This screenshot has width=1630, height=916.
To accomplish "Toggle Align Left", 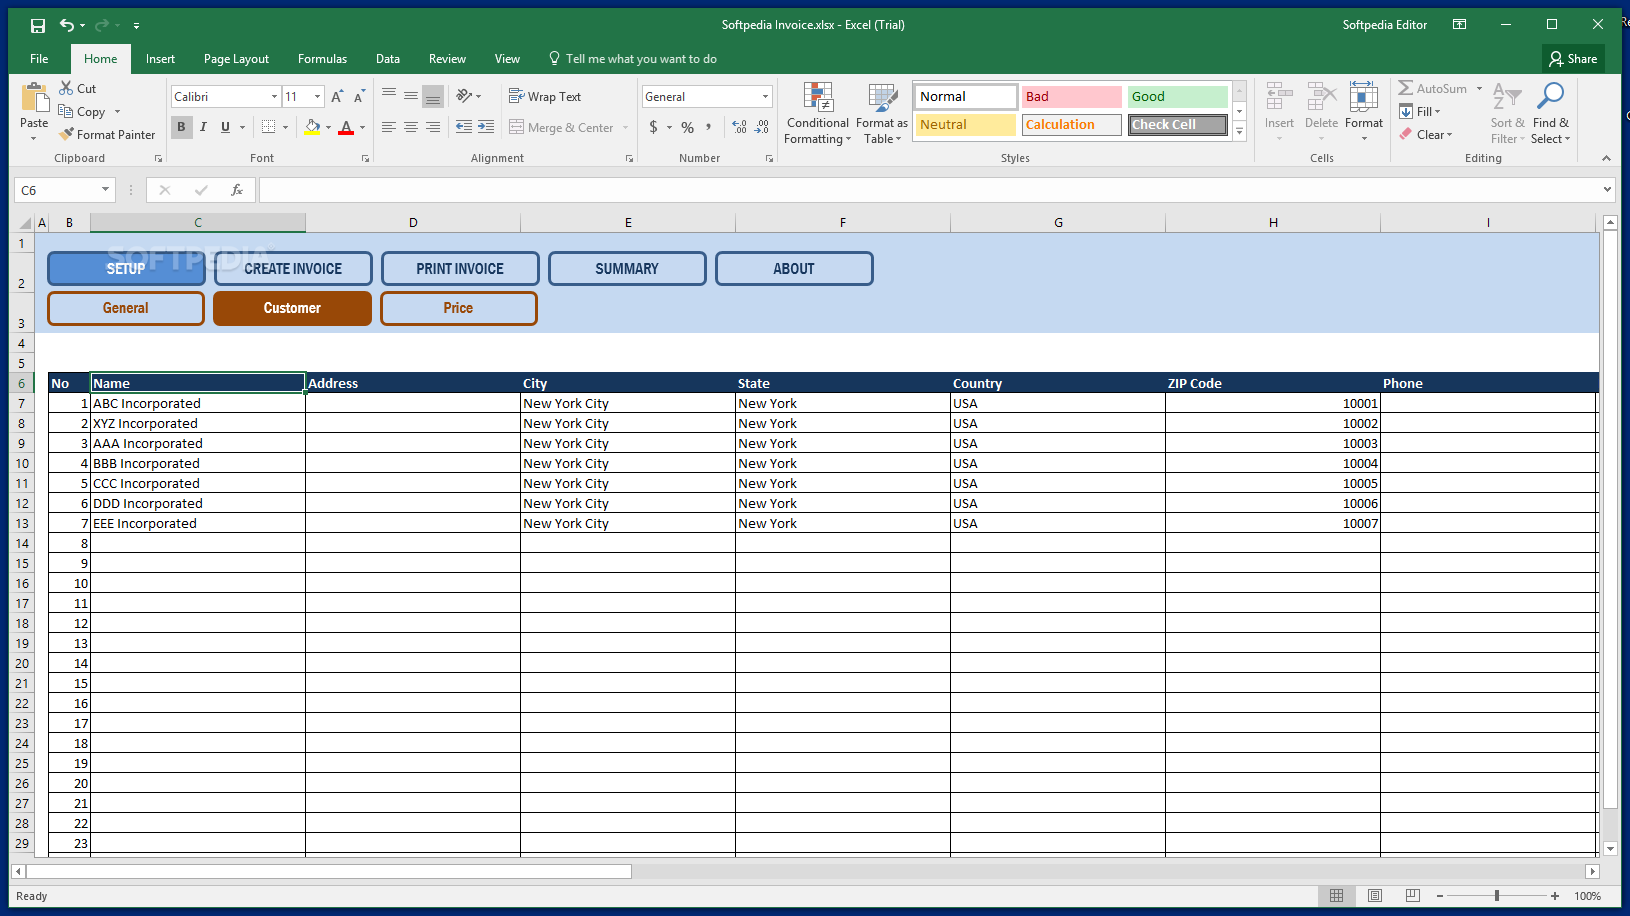I will [389, 127].
